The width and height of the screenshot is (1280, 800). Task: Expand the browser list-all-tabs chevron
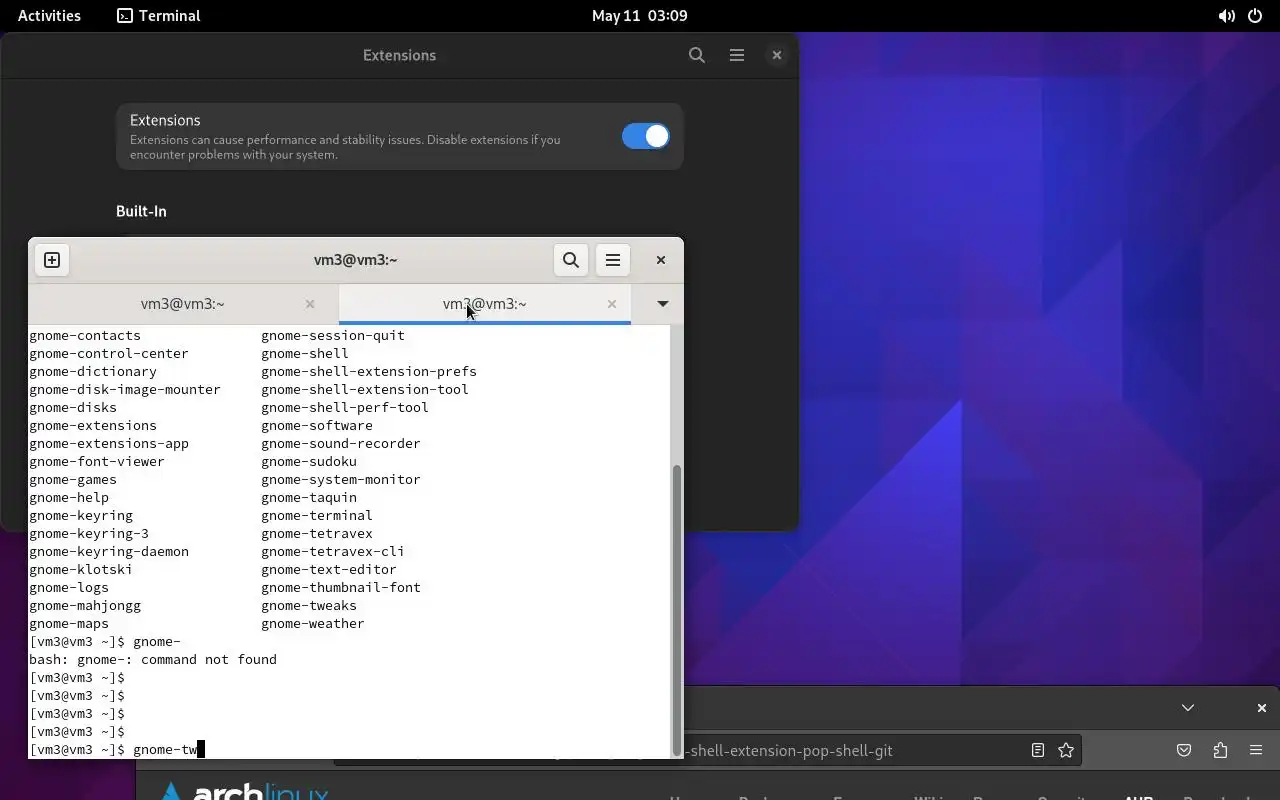(1188, 707)
